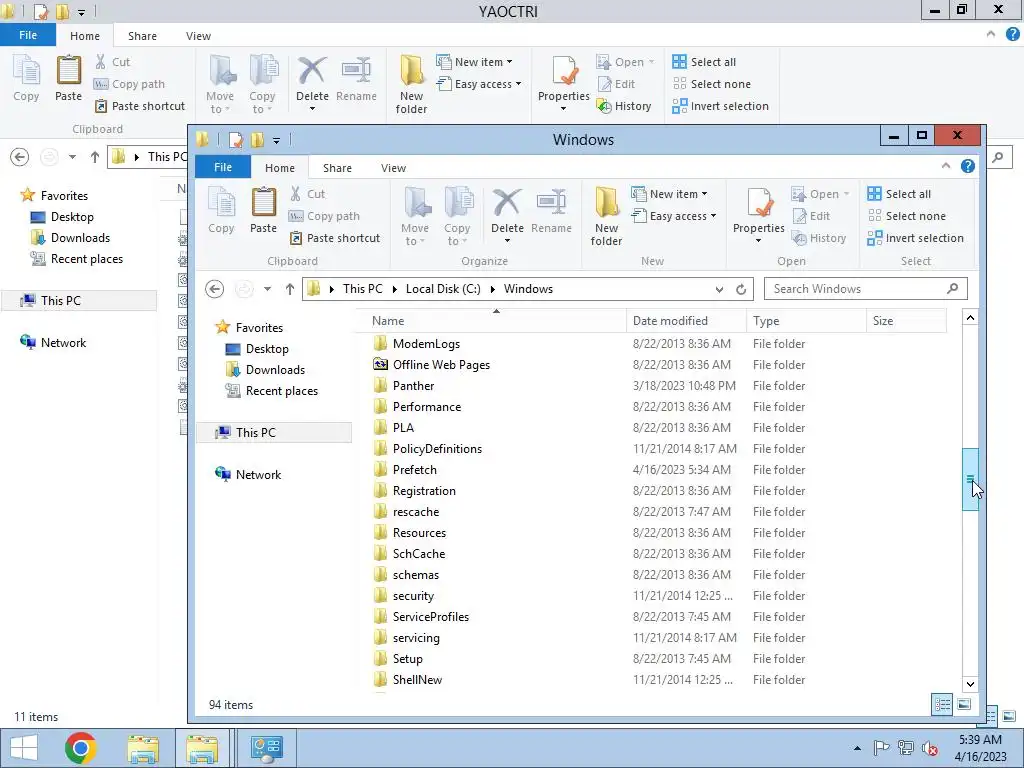Open Chrome from the taskbar

[81, 748]
